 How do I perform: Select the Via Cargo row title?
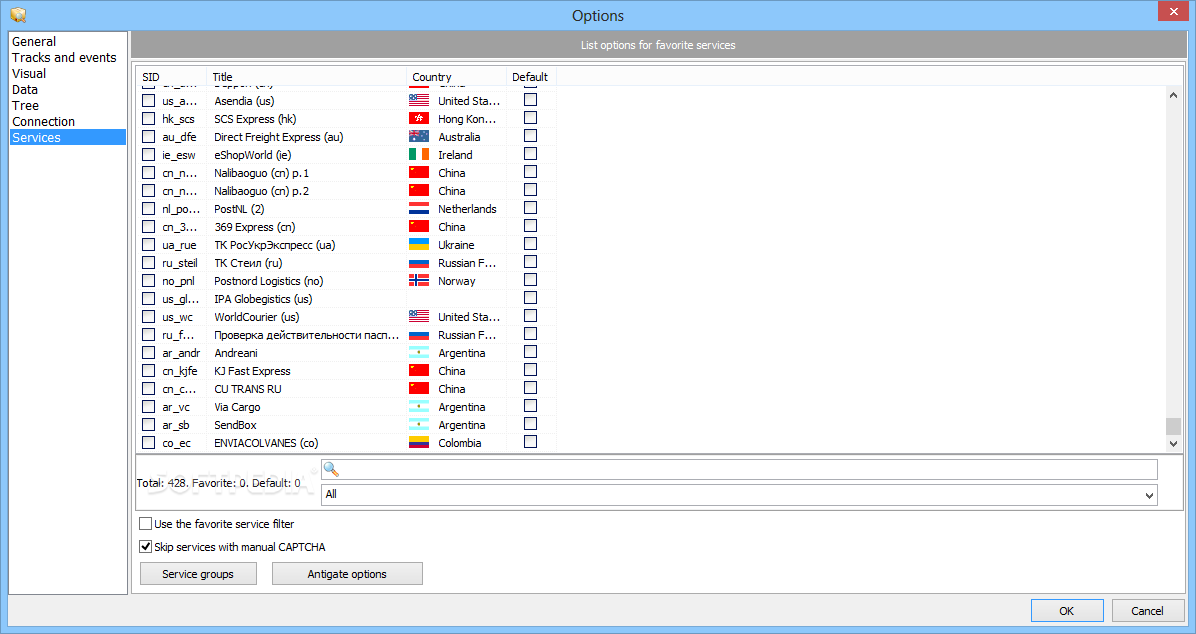pyautogui.click(x=237, y=407)
